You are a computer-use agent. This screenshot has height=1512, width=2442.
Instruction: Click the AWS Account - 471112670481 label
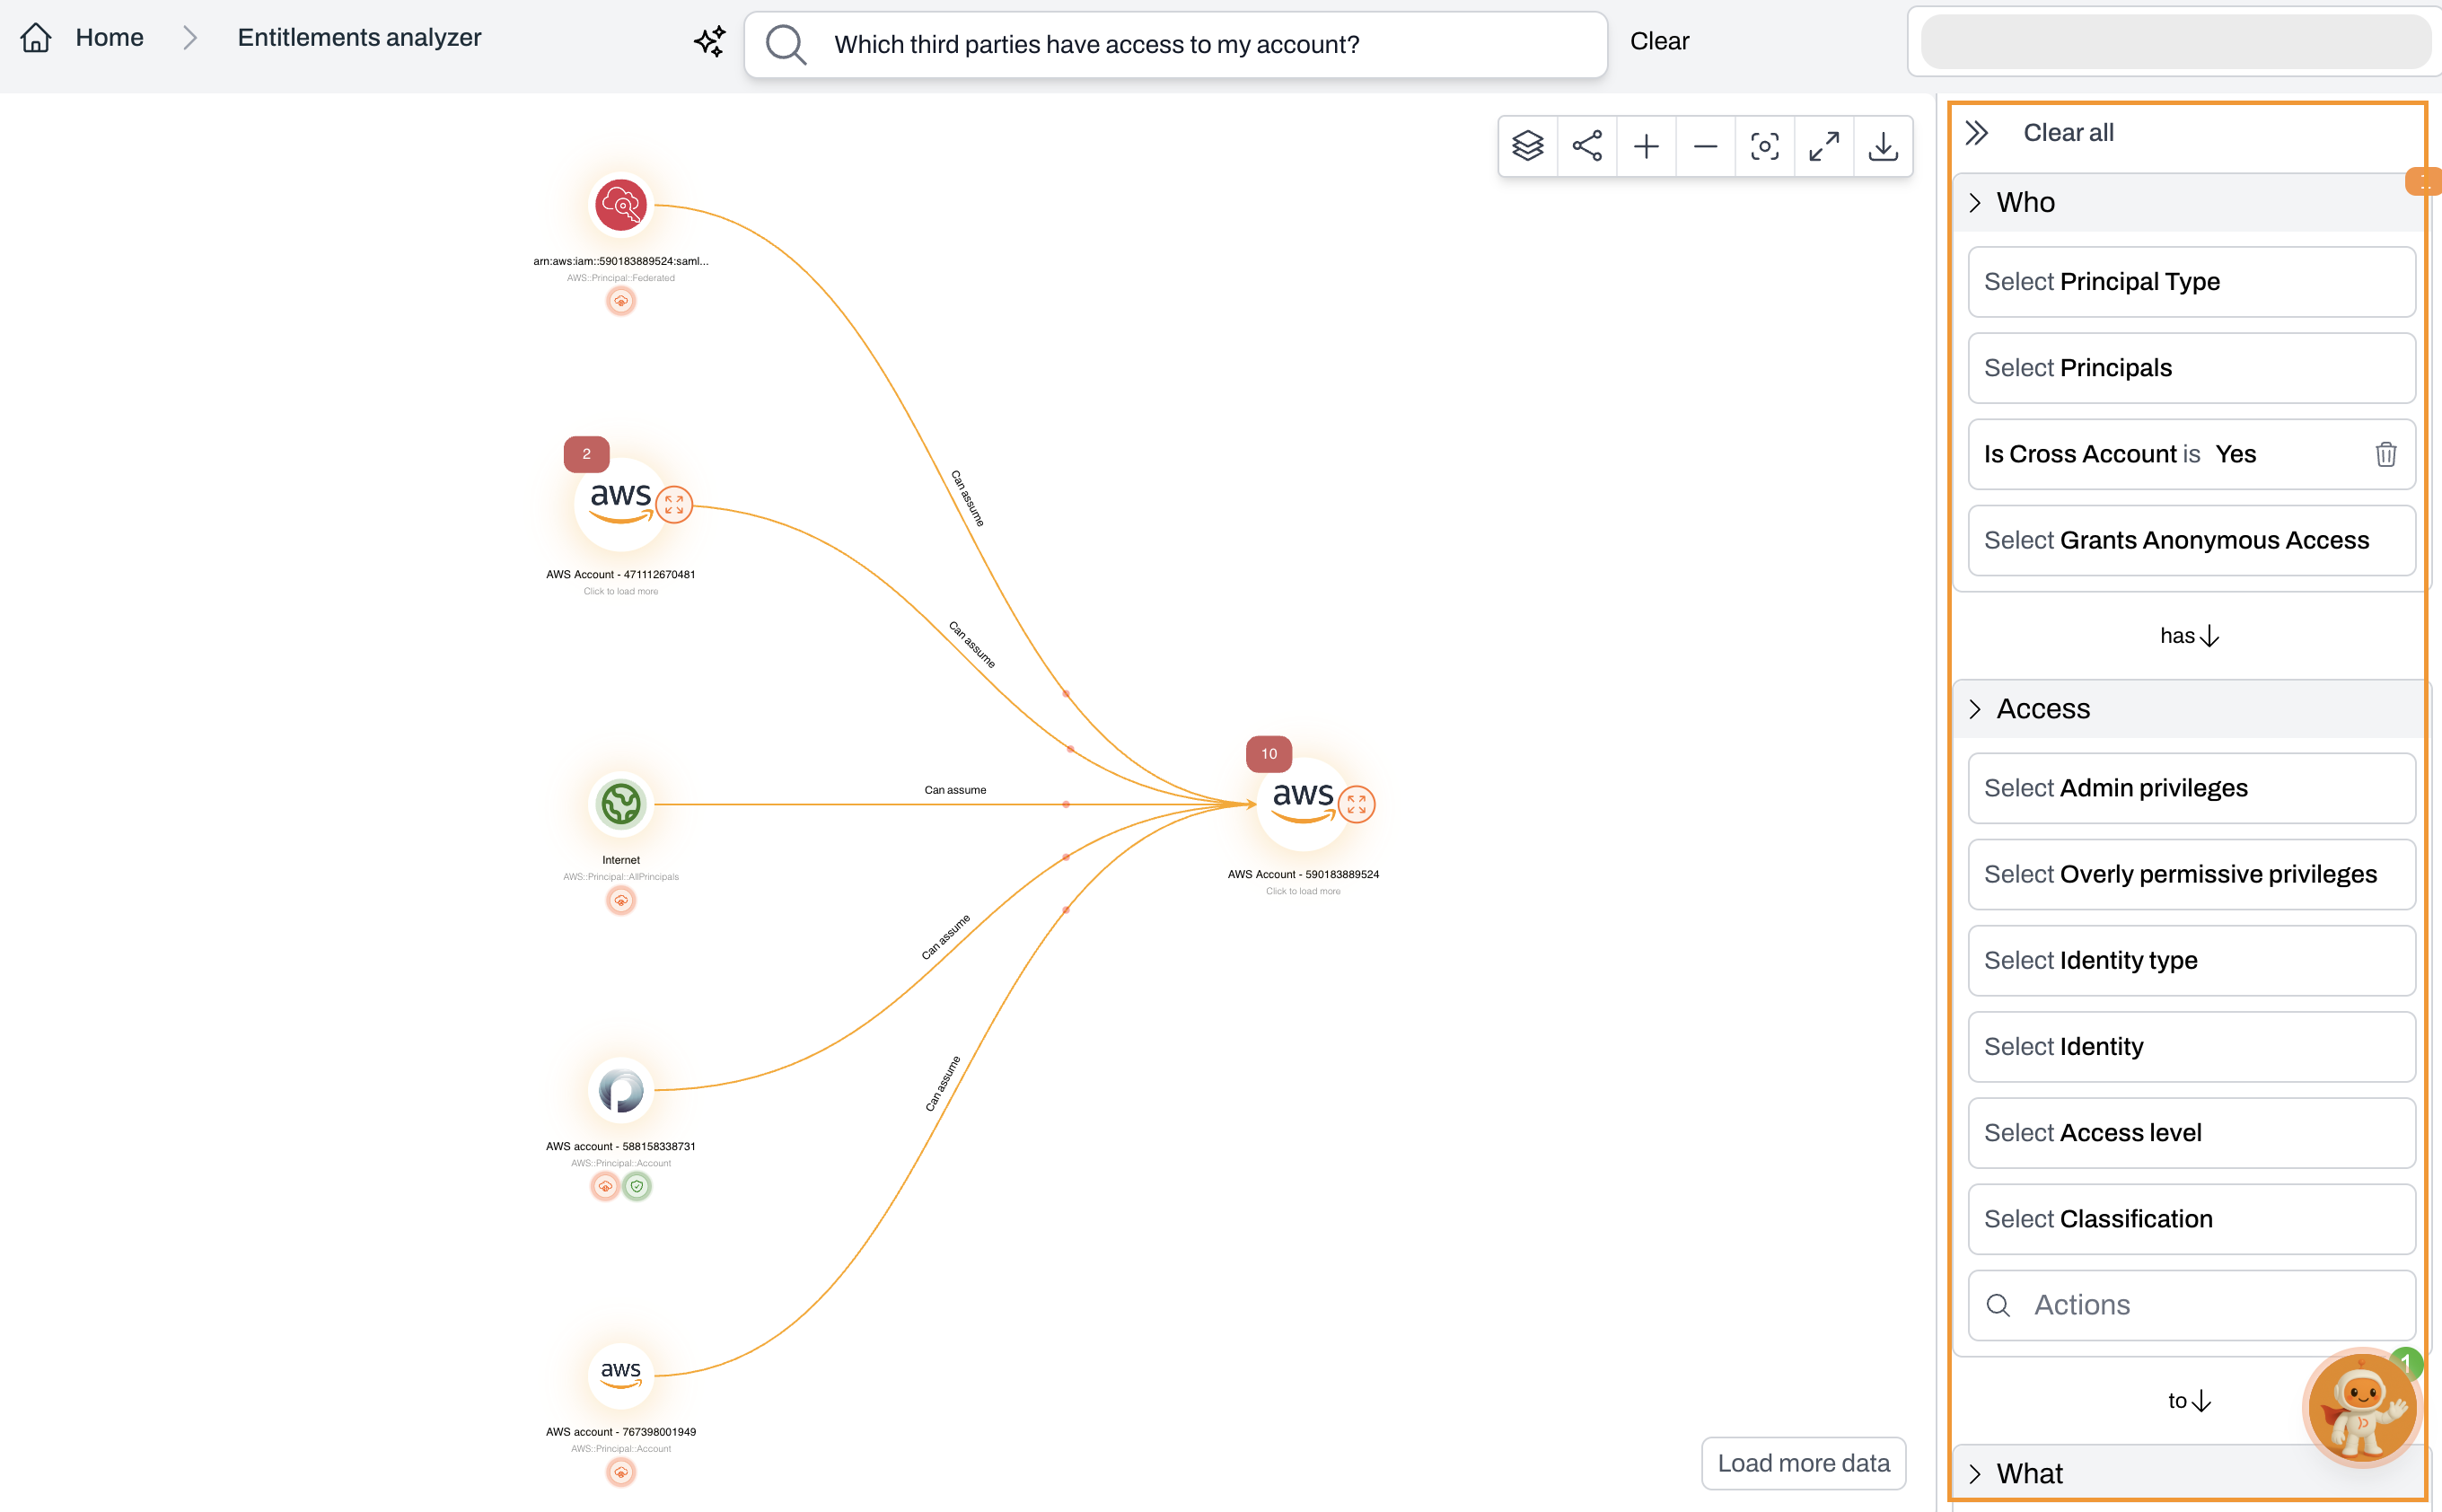[x=620, y=574]
